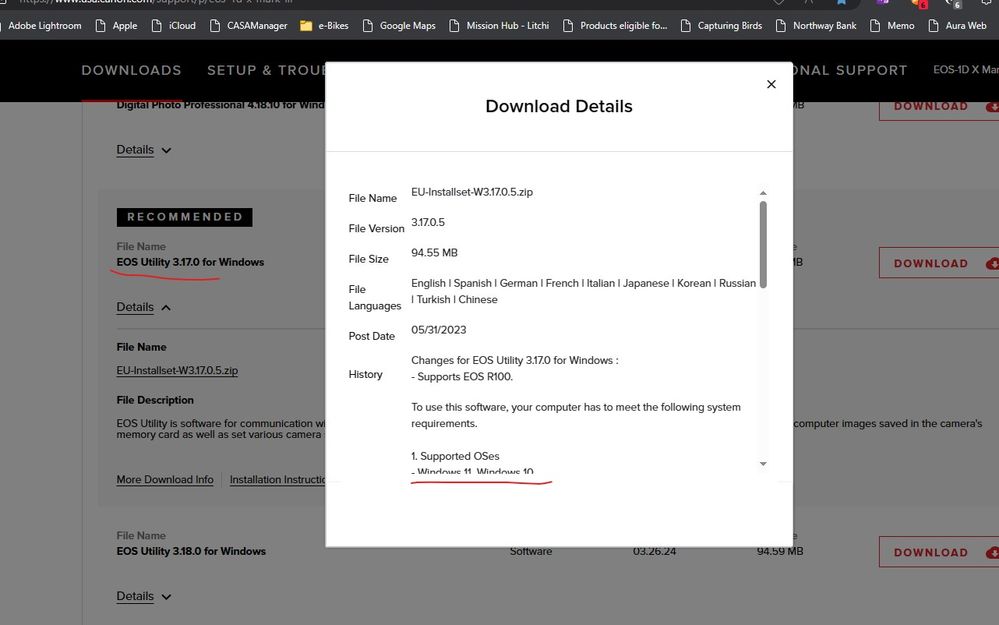Download EOS Utility 3.18.0 for Windows

pos(938,552)
